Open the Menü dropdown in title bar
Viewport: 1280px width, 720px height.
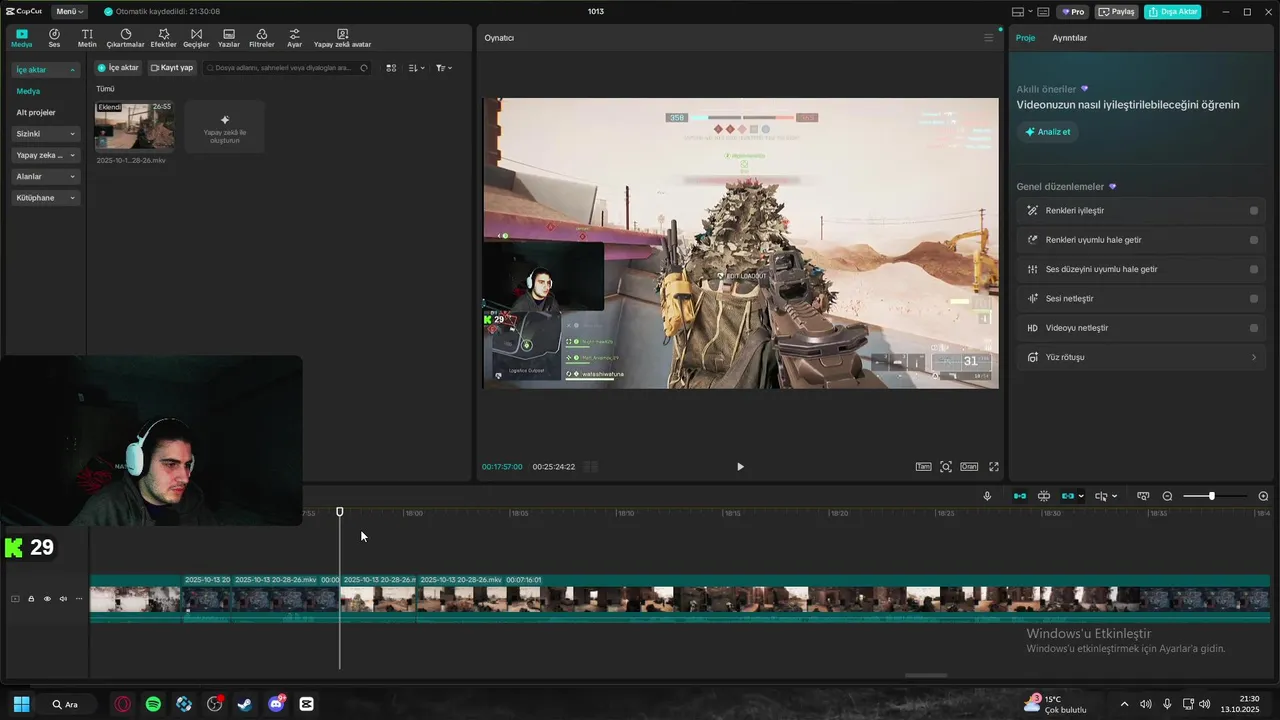70,12
